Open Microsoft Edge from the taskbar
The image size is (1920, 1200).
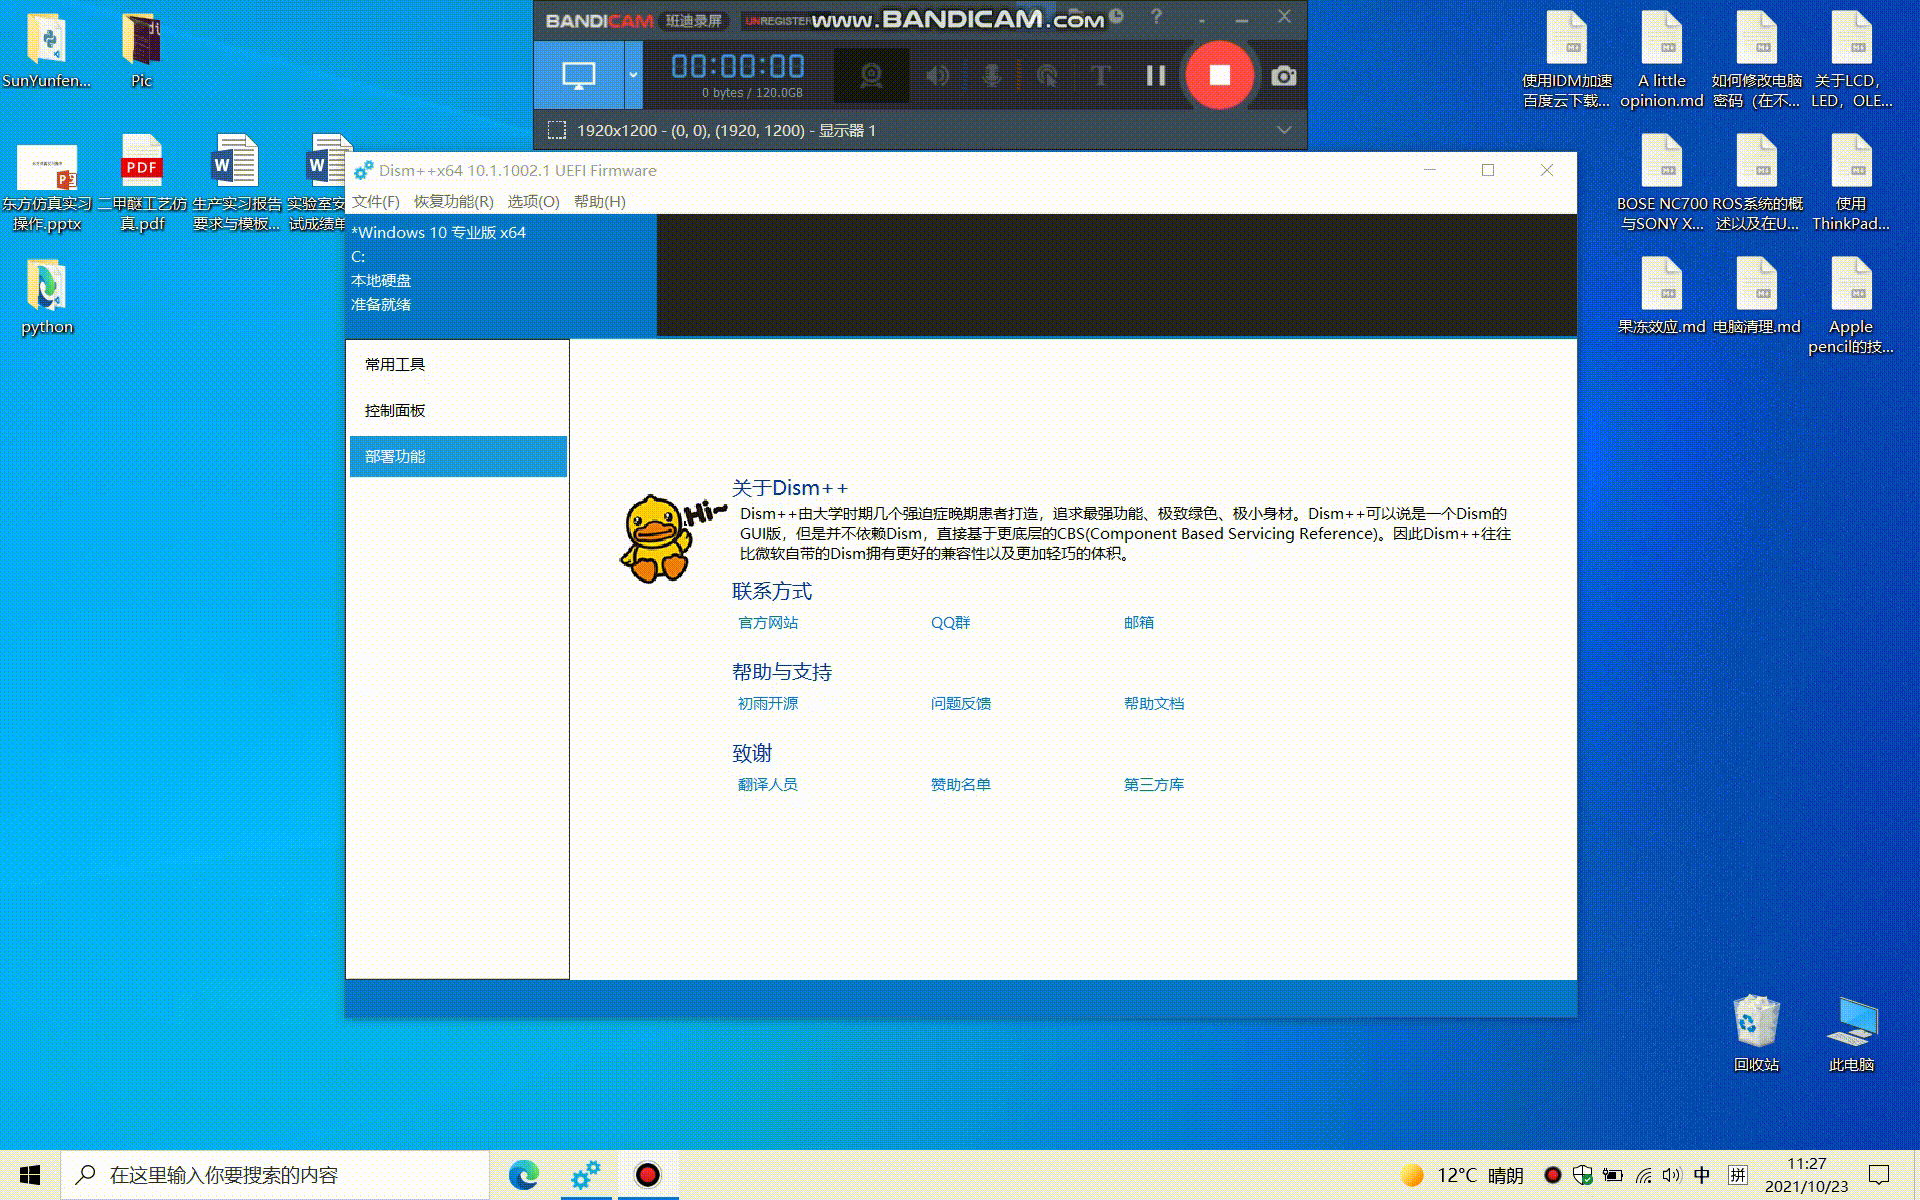[523, 1175]
